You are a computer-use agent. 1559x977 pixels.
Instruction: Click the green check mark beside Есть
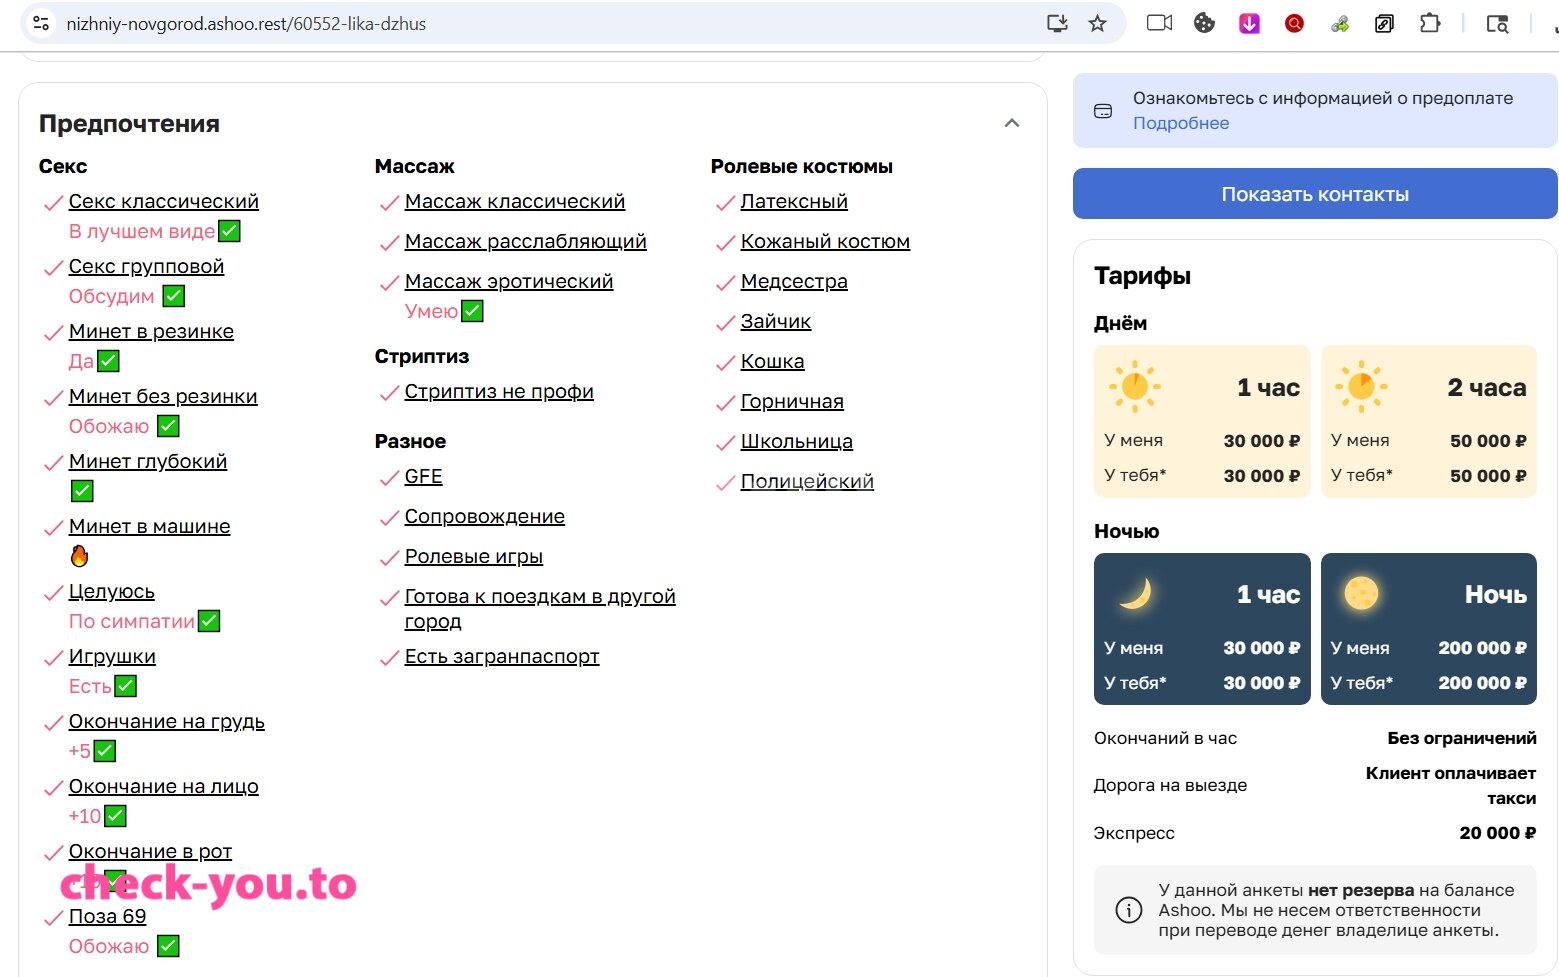126,686
